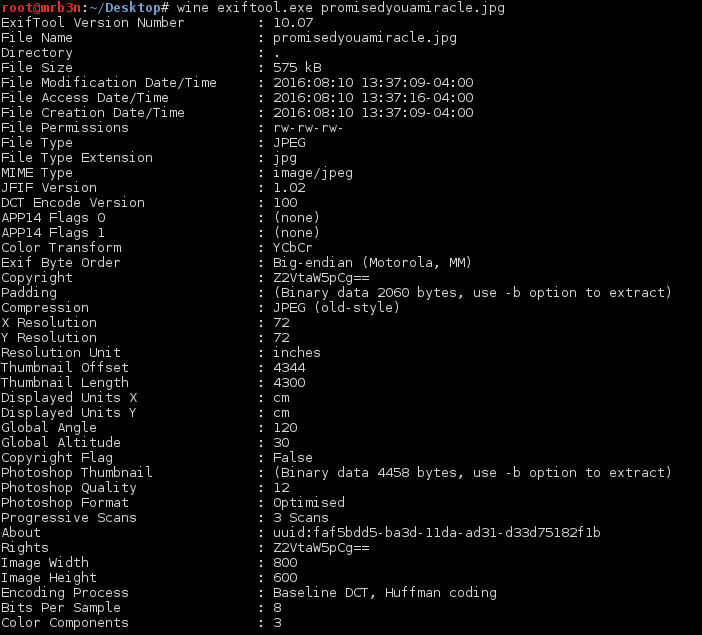This screenshot has width=702, height=635.
Task: Click the Rights value Z2VtaW5pCg==
Action: click(321, 548)
